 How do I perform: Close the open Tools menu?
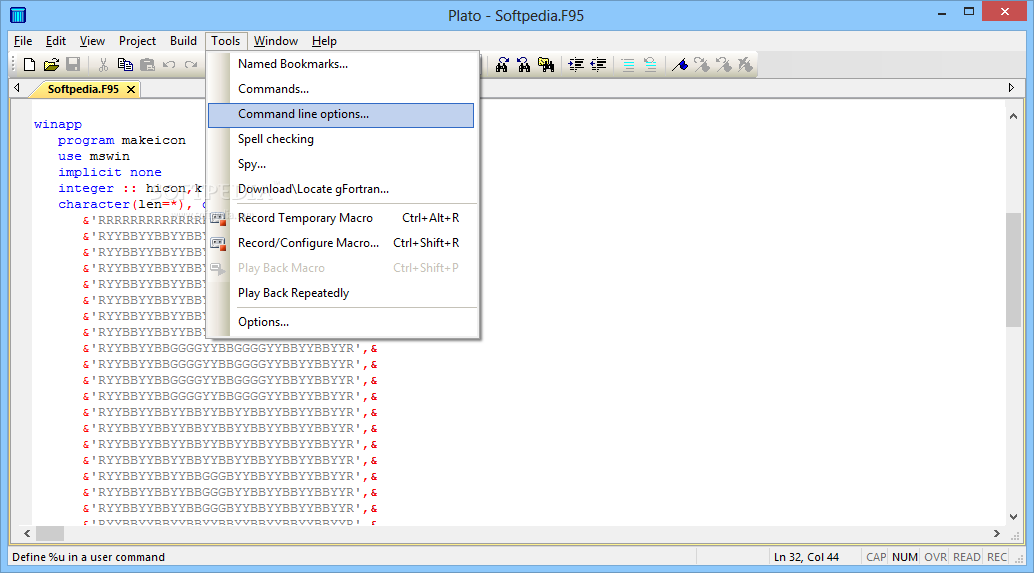point(226,41)
